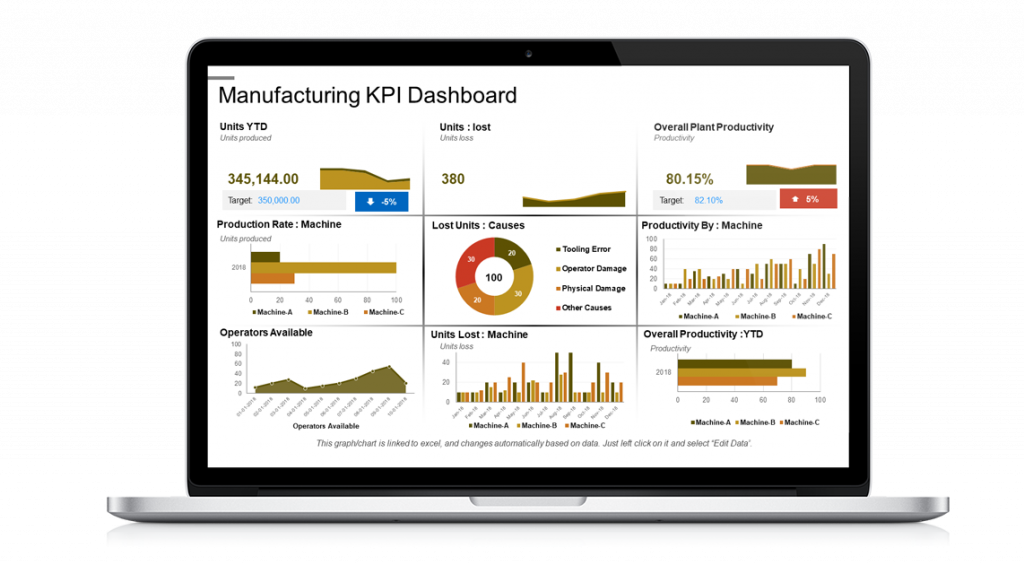
Task: Click the 80.15% overall plant productivity figure
Action: click(x=689, y=179)
